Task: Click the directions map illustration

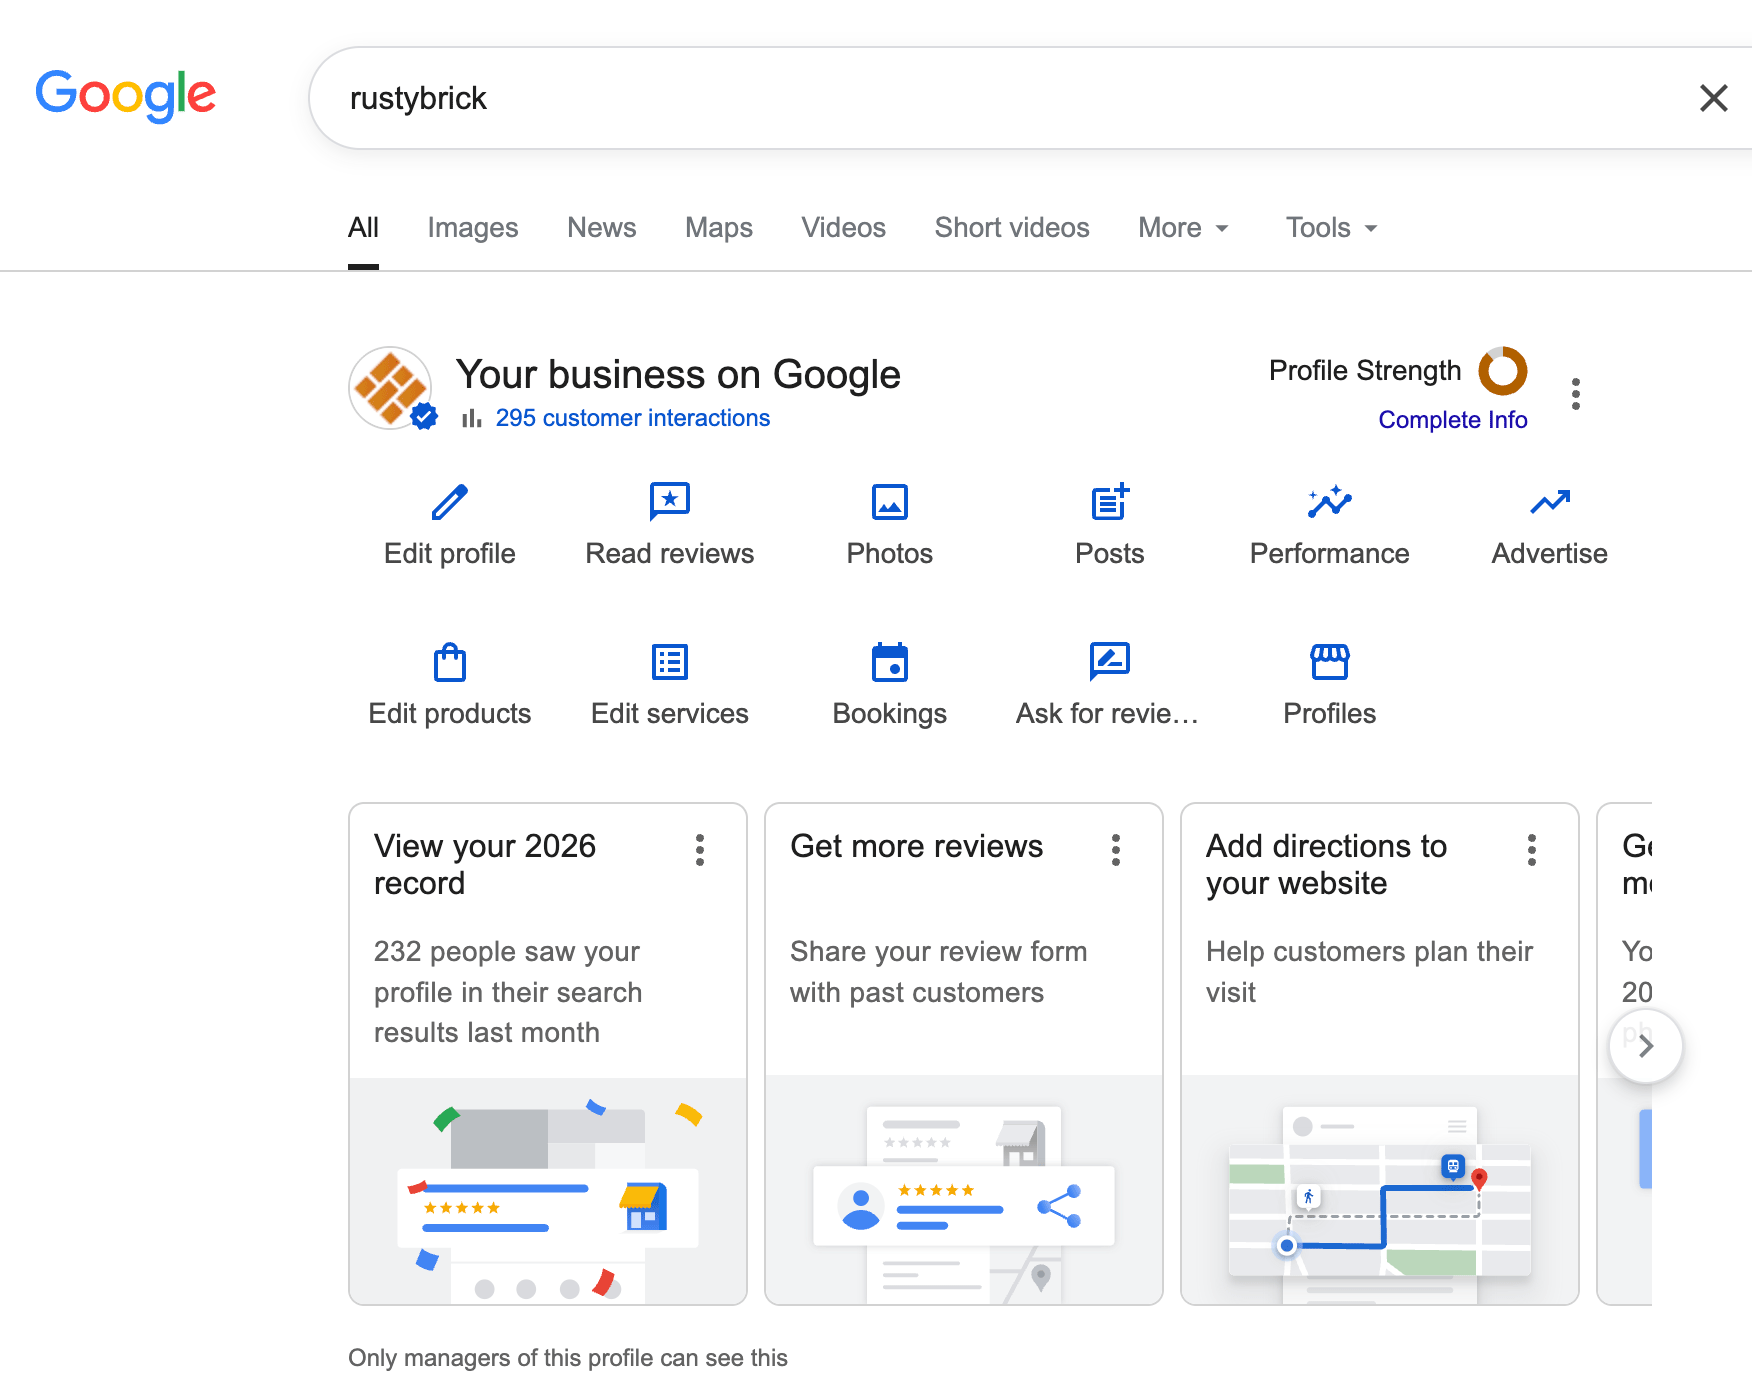Action: click(1380, 1191)
